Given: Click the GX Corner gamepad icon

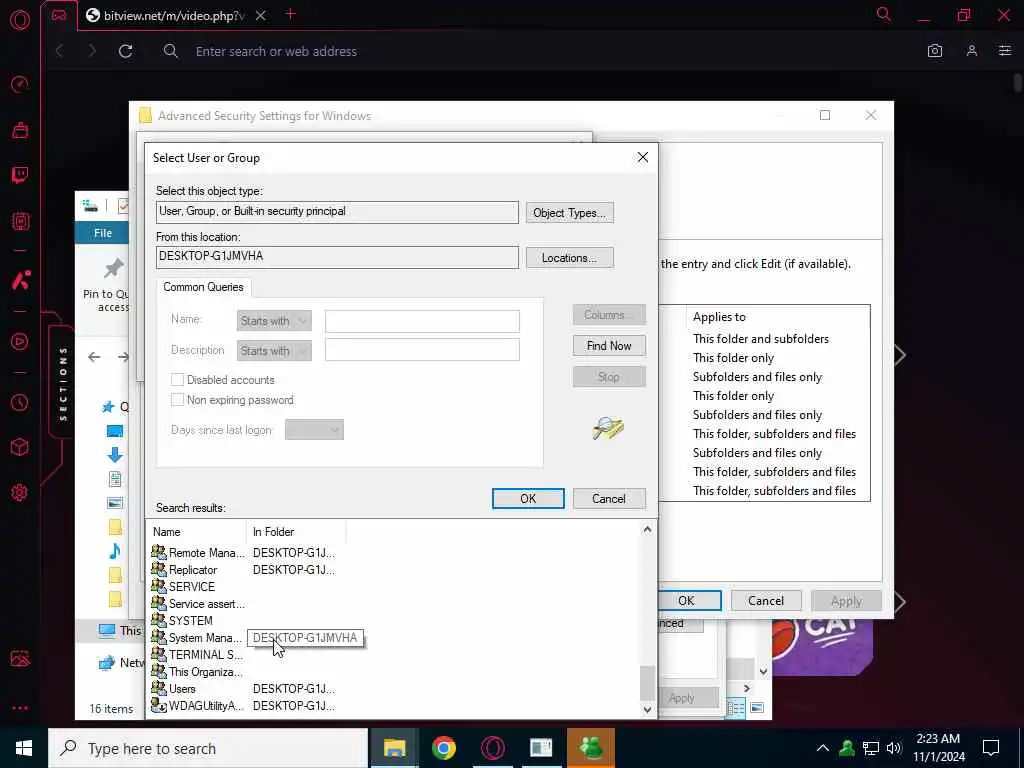Looking at the screenshot, I should point(59,15).
